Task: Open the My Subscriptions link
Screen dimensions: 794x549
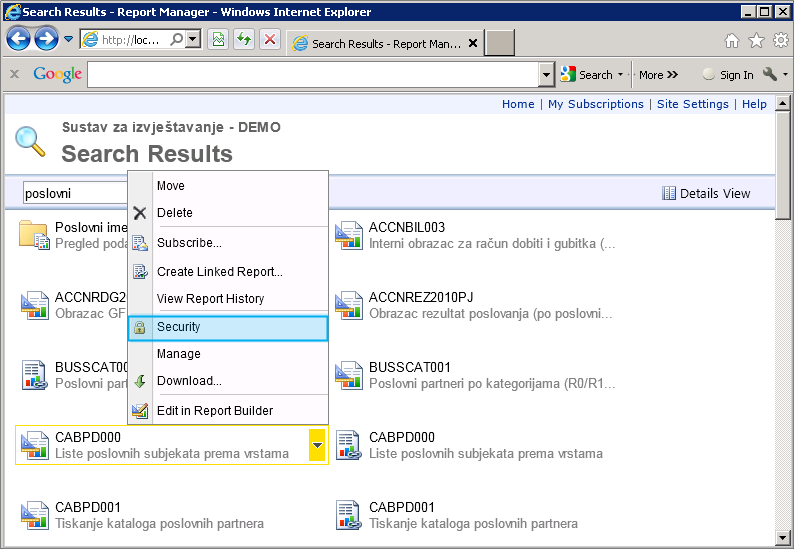Action: 595,104
